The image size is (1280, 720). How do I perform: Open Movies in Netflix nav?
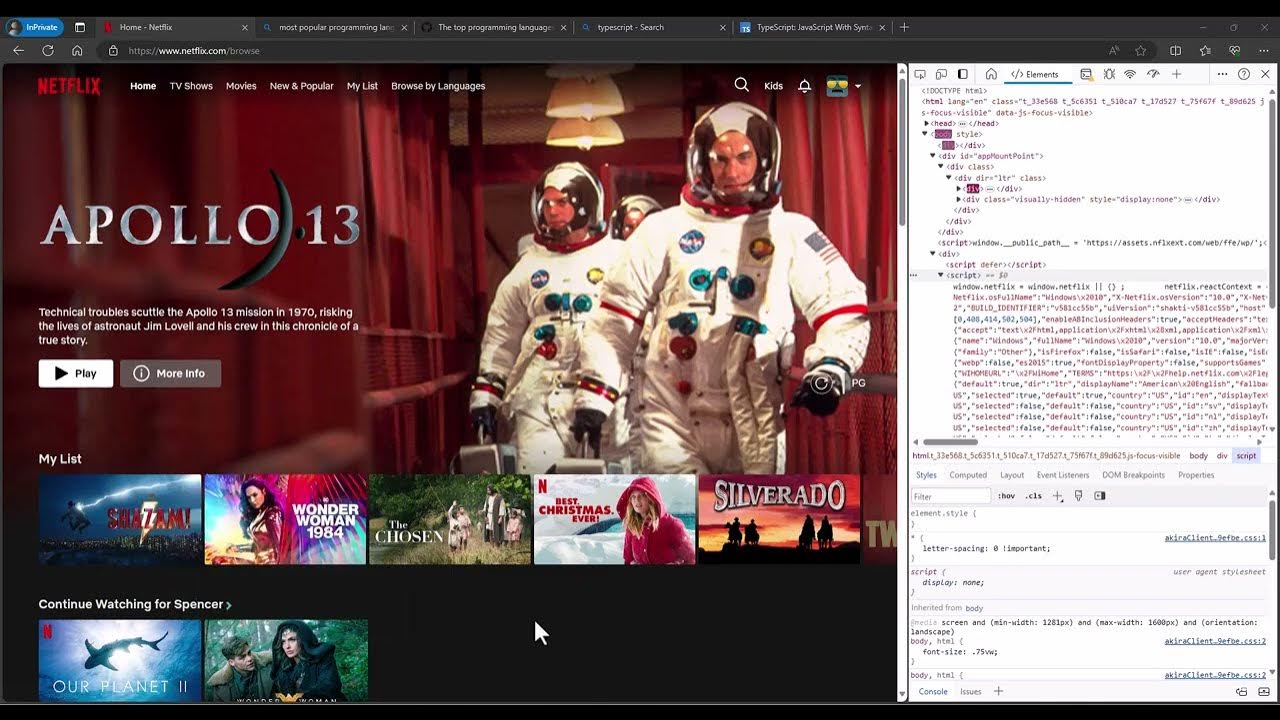[x=241, y=86]
